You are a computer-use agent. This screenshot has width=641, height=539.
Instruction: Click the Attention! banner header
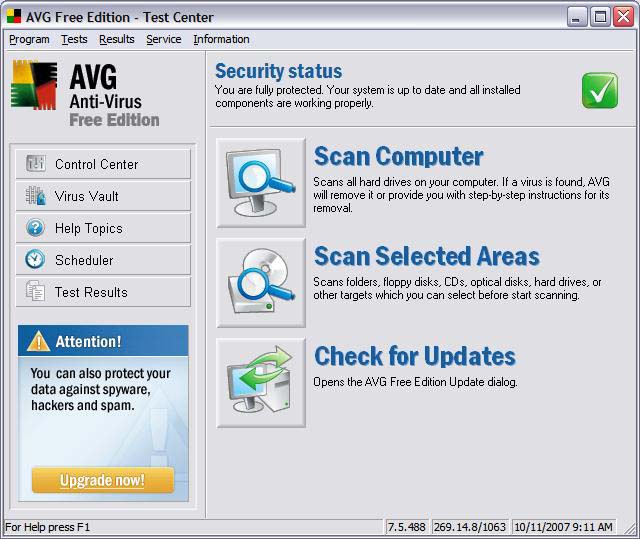[103, 341]
